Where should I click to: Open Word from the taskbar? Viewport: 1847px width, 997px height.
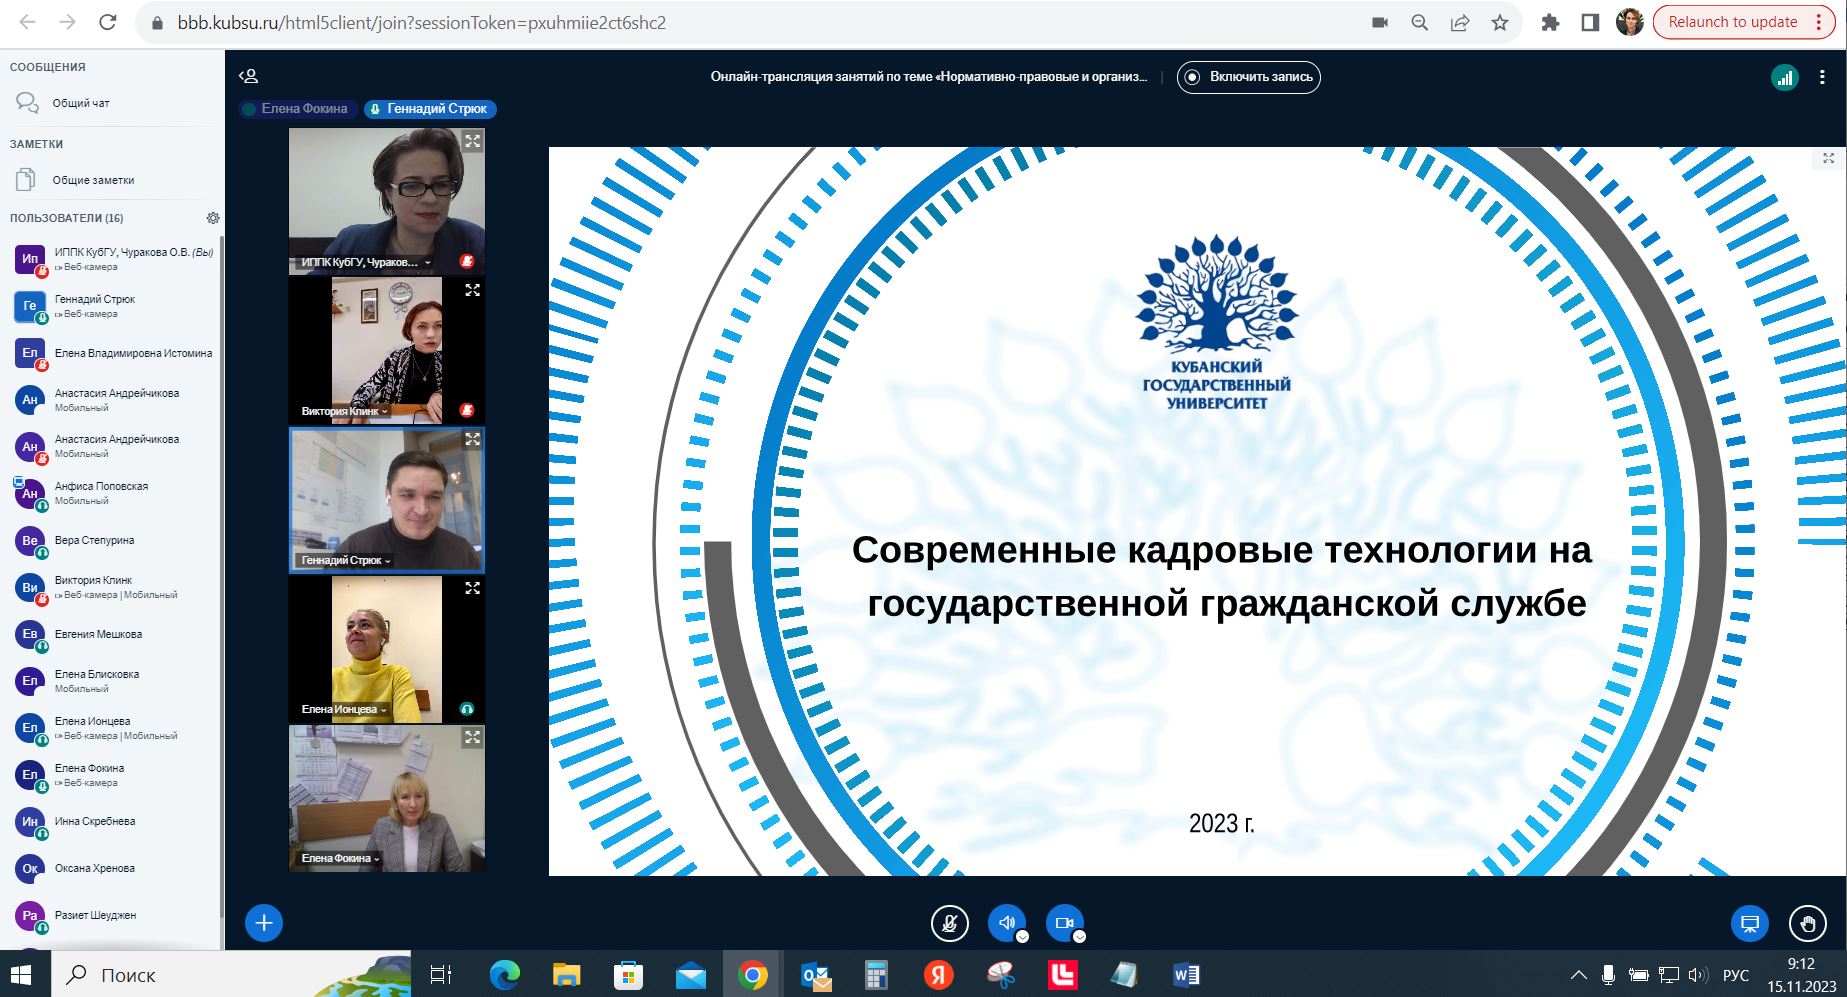click(1186, 975)
